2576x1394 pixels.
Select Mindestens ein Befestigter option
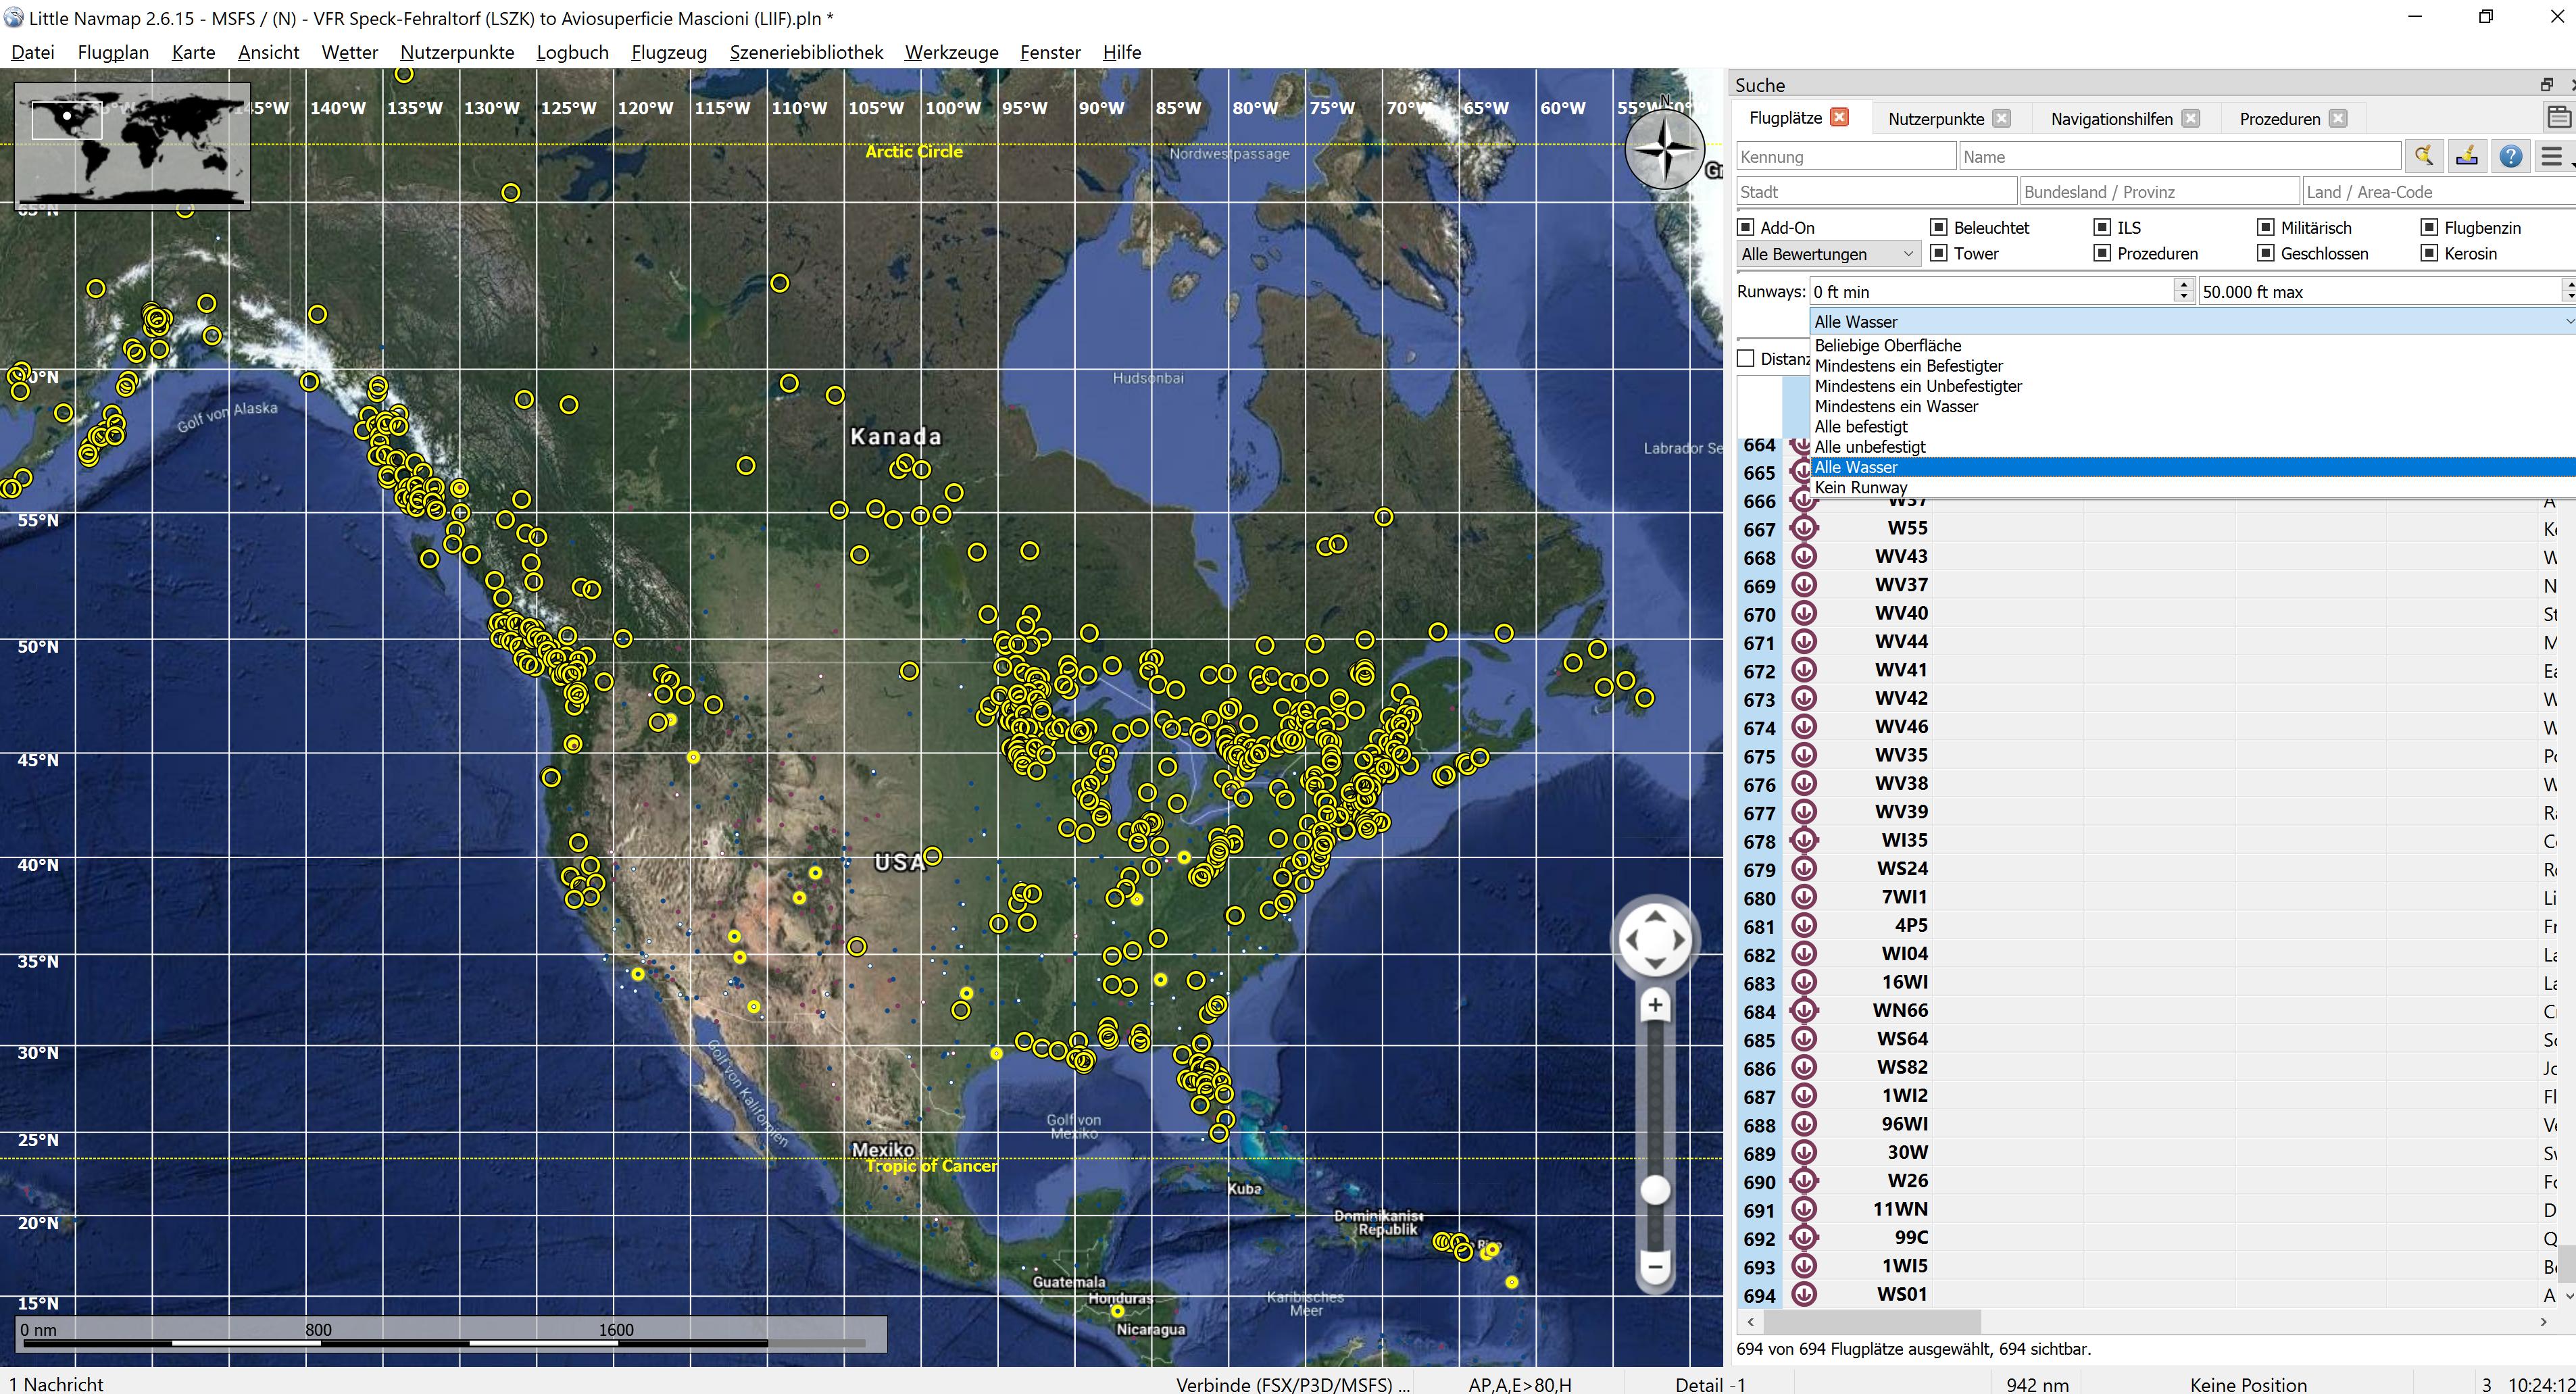point(2192,366)
